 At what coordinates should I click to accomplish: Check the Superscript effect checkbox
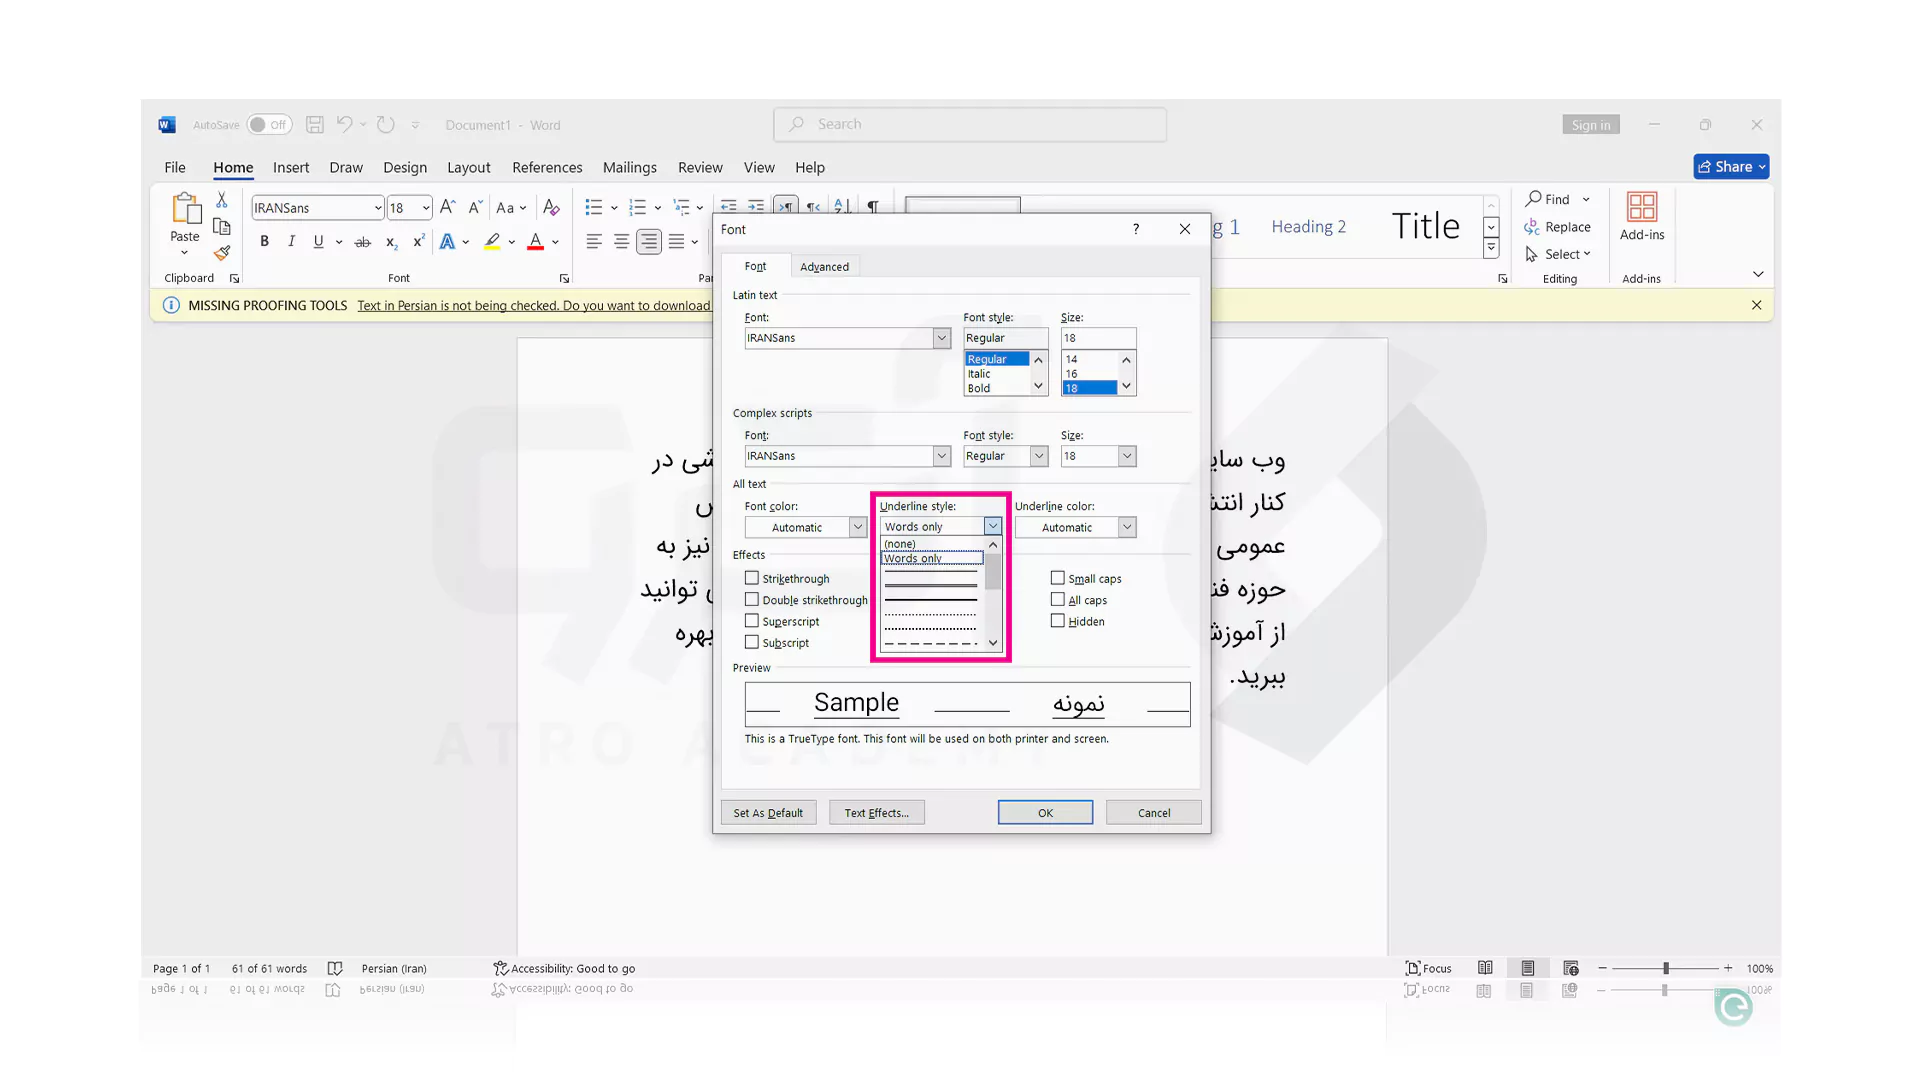[x=752, y=621]
